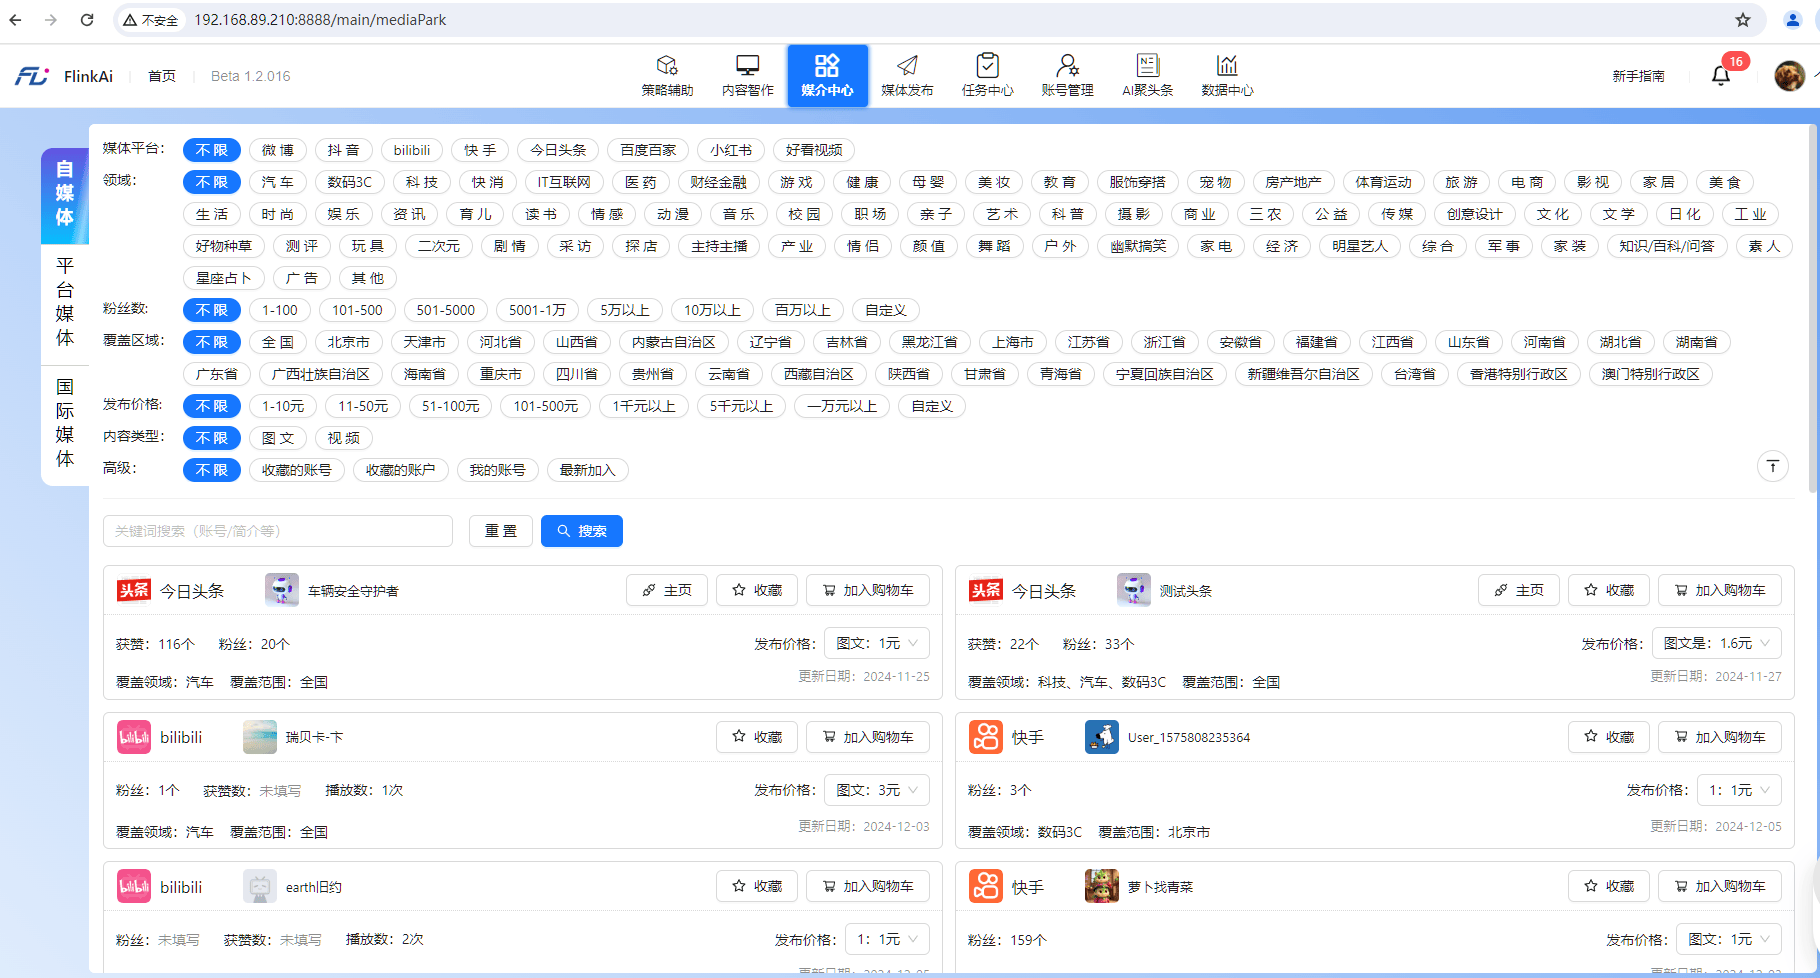The image size is (1820, 978).
Task: Open 主页 for 车辆安全守护者
Action: coord(667,590)
